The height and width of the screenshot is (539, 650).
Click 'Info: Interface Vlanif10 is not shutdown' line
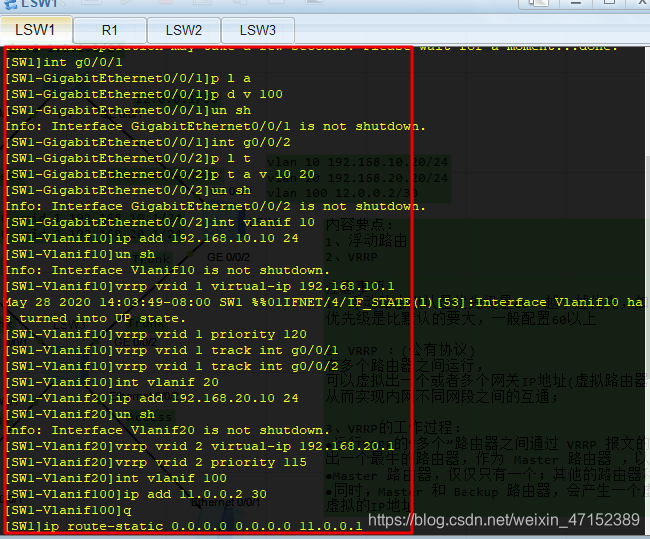pyautogui.click(x=167, y=270)
